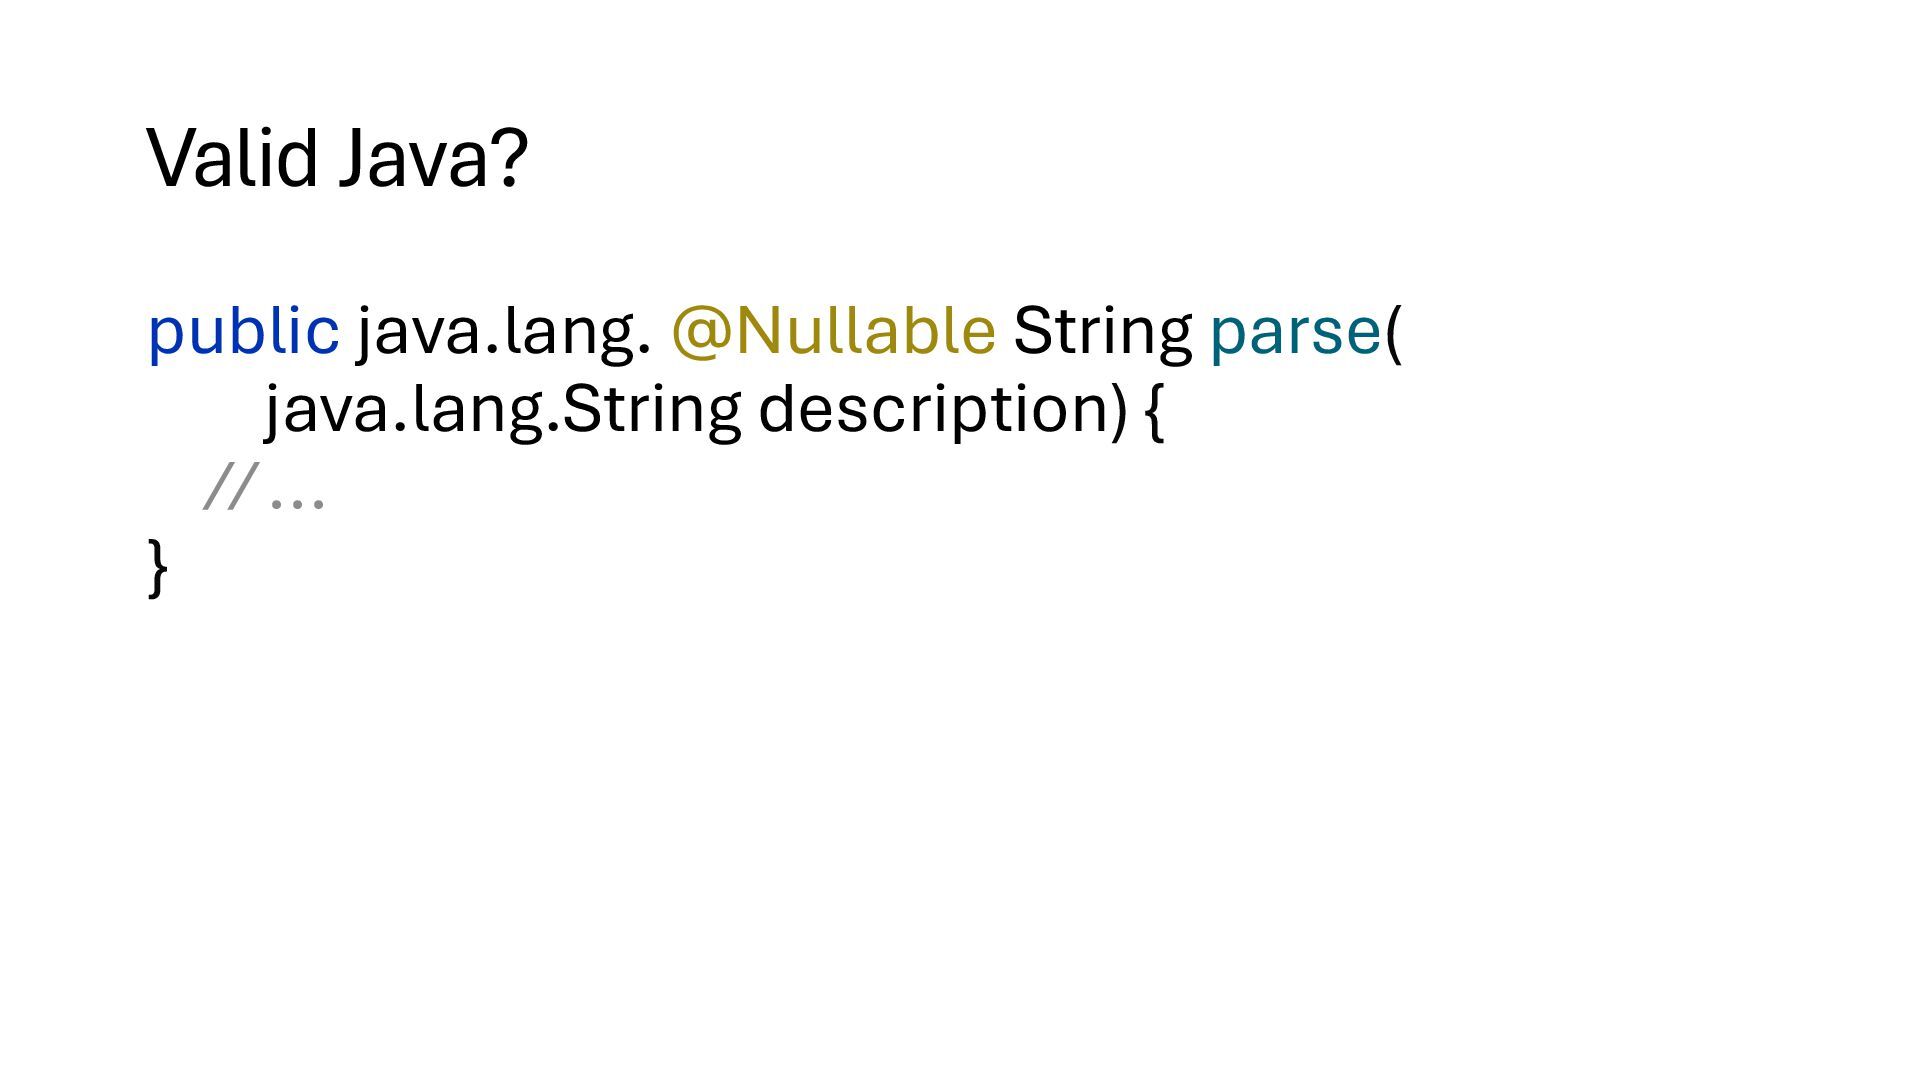Click the 'Valid Java?' slide title
The image size is (1920, 1080).
click(337, 157)
